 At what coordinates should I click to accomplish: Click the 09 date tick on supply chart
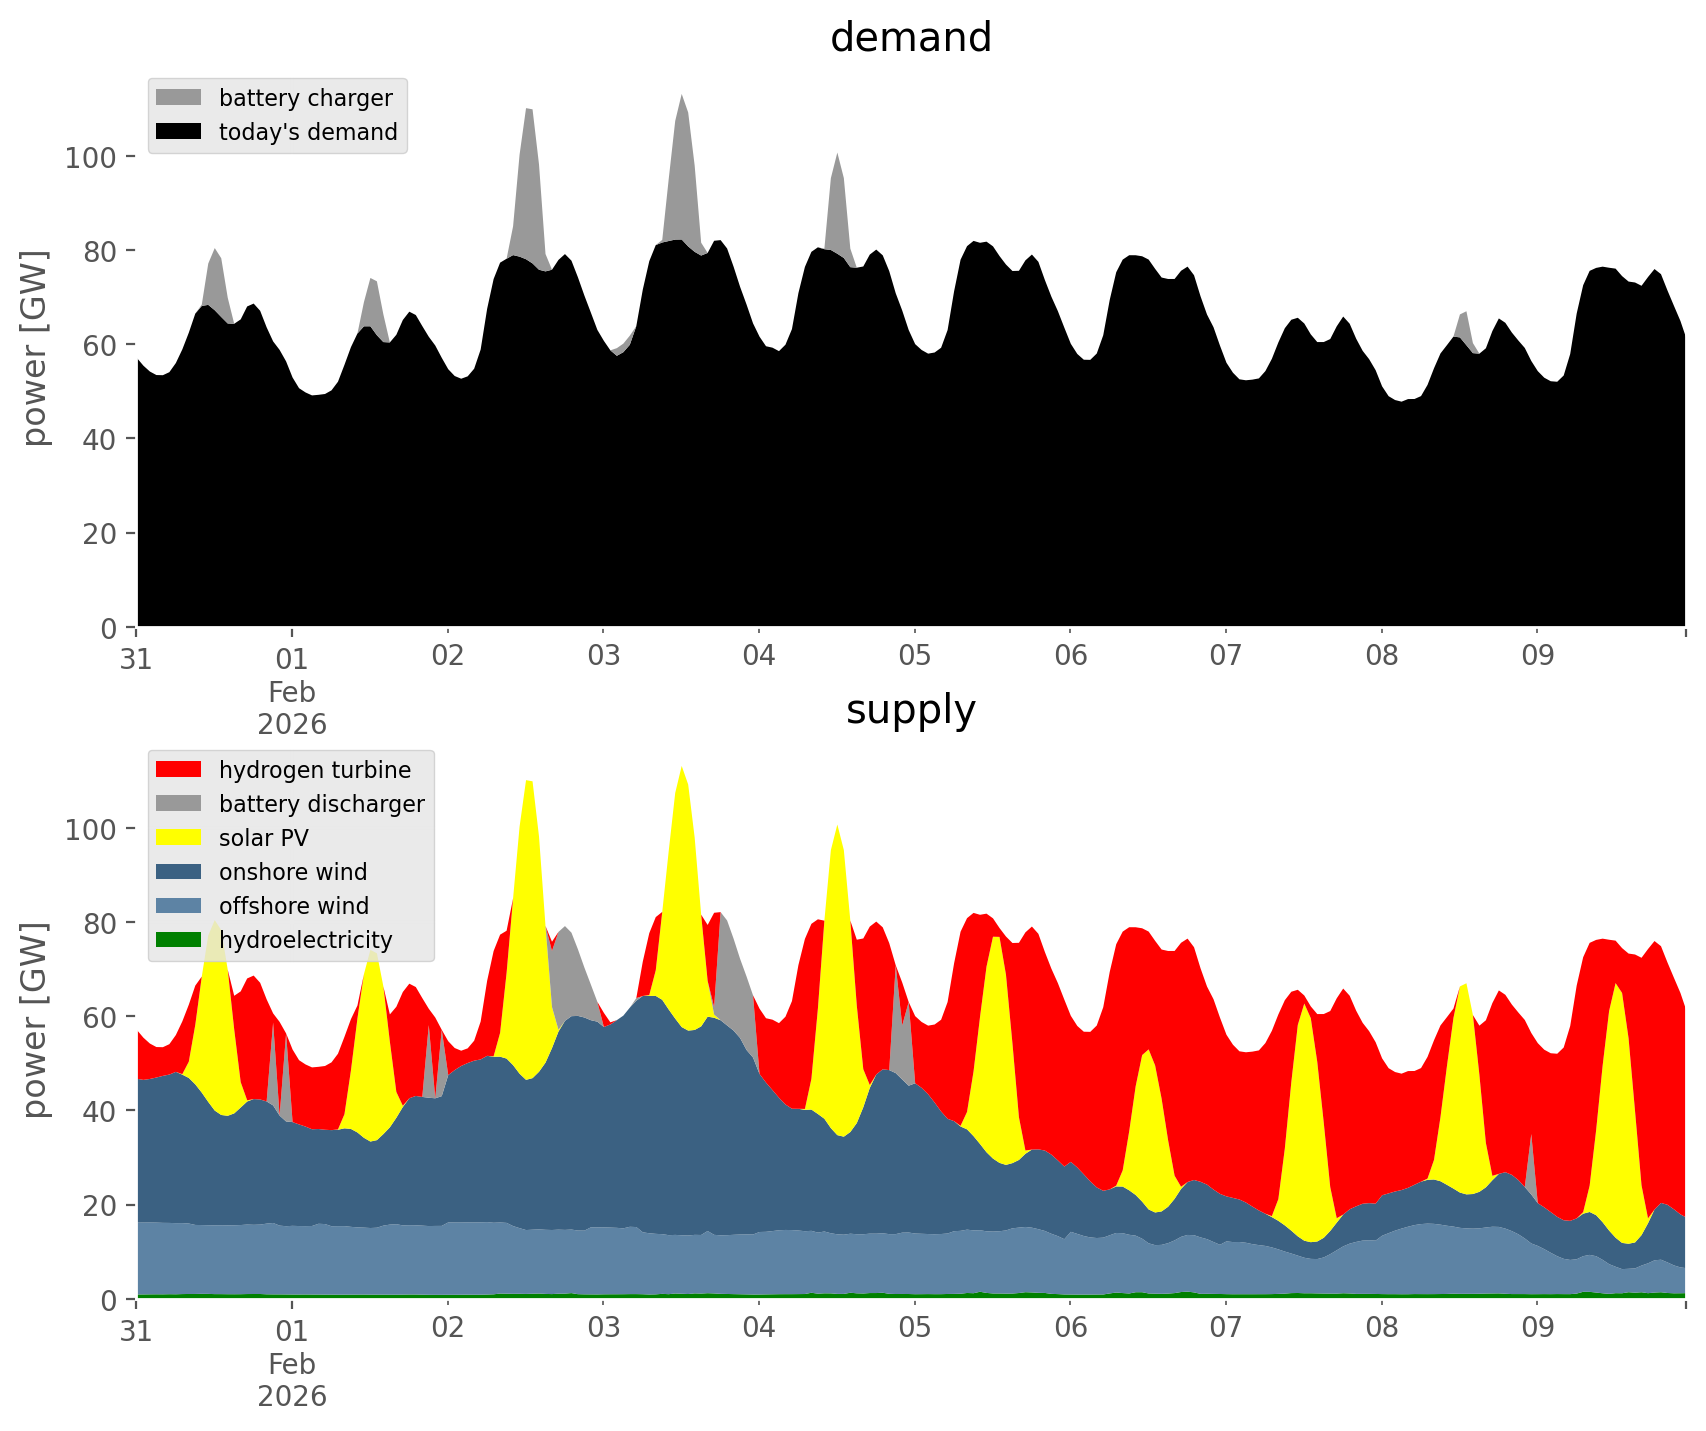click(1537, 1329)
